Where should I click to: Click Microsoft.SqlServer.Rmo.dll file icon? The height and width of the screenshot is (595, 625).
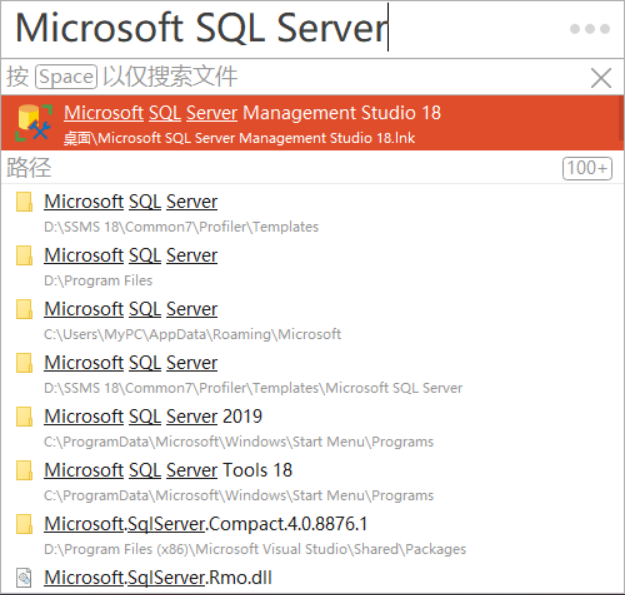point(25,578)
